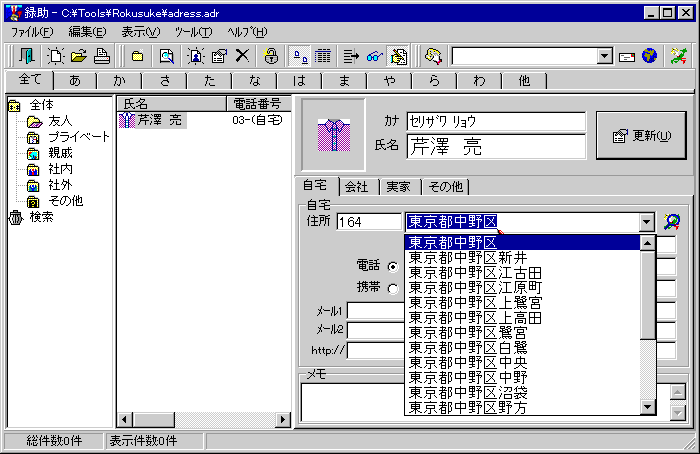This screenshot has width=700, height=454.
Task: Click the delete X toolbar icon
Action: (242, 56)
